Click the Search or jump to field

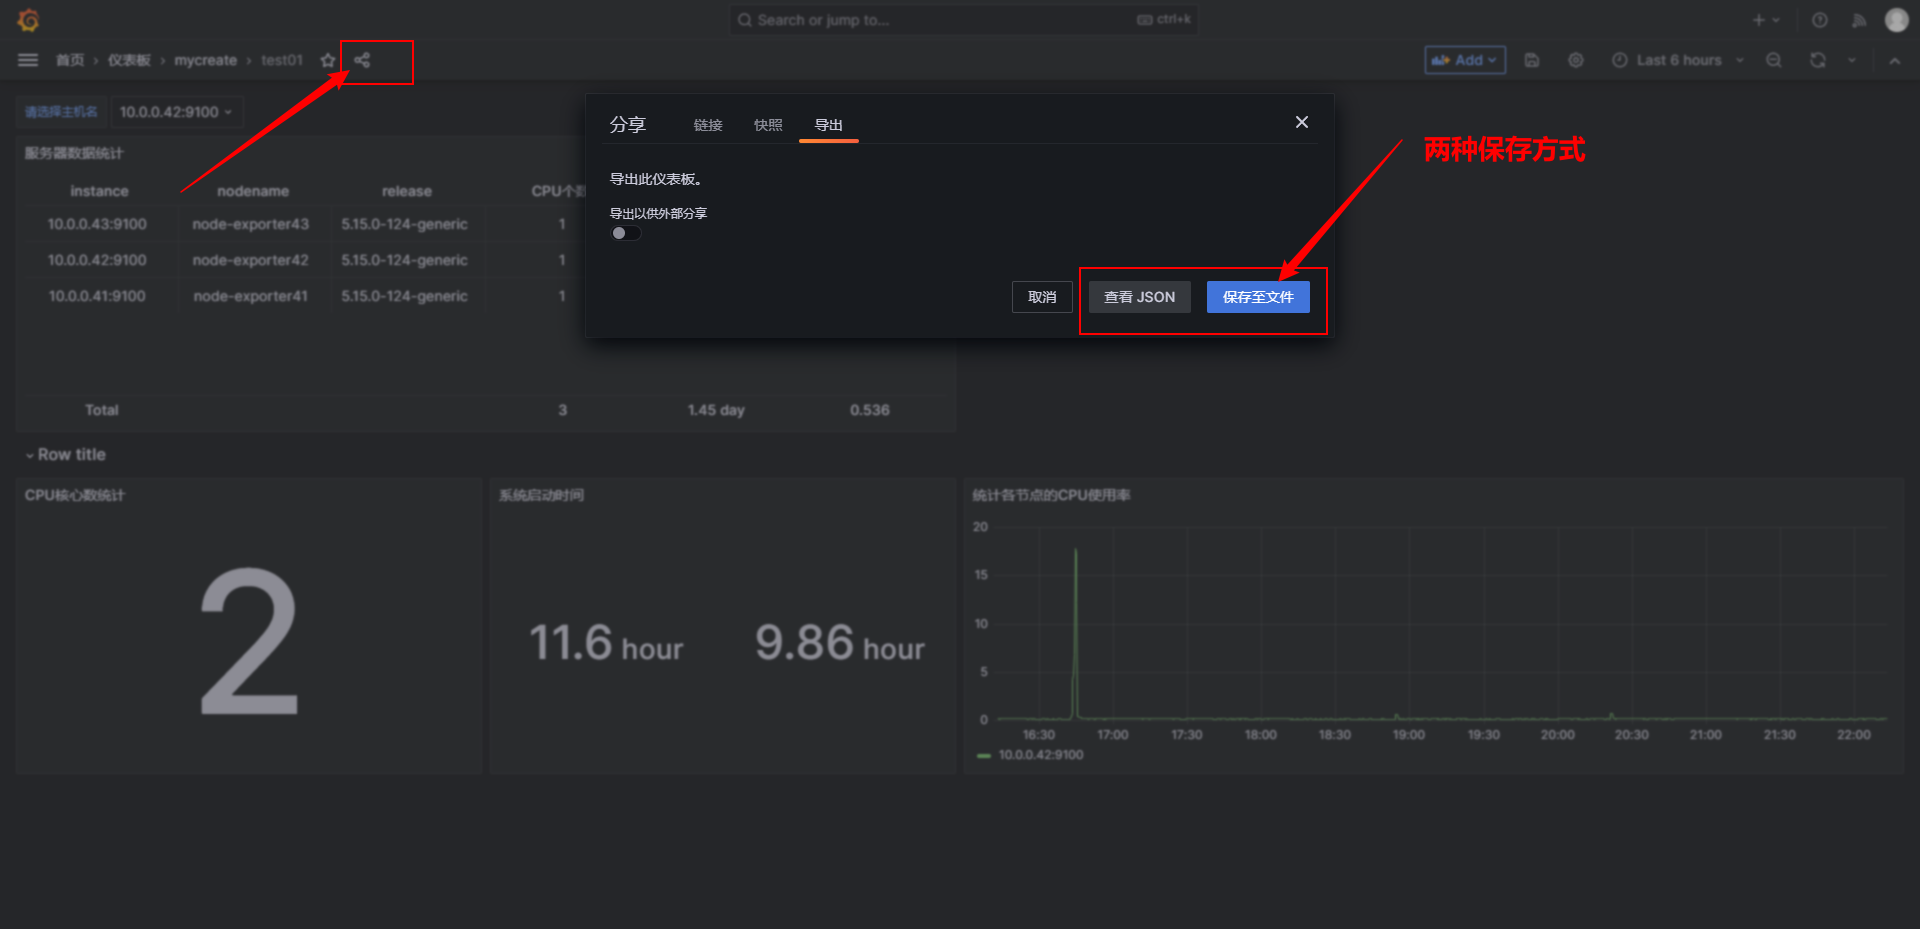(963, 20)
